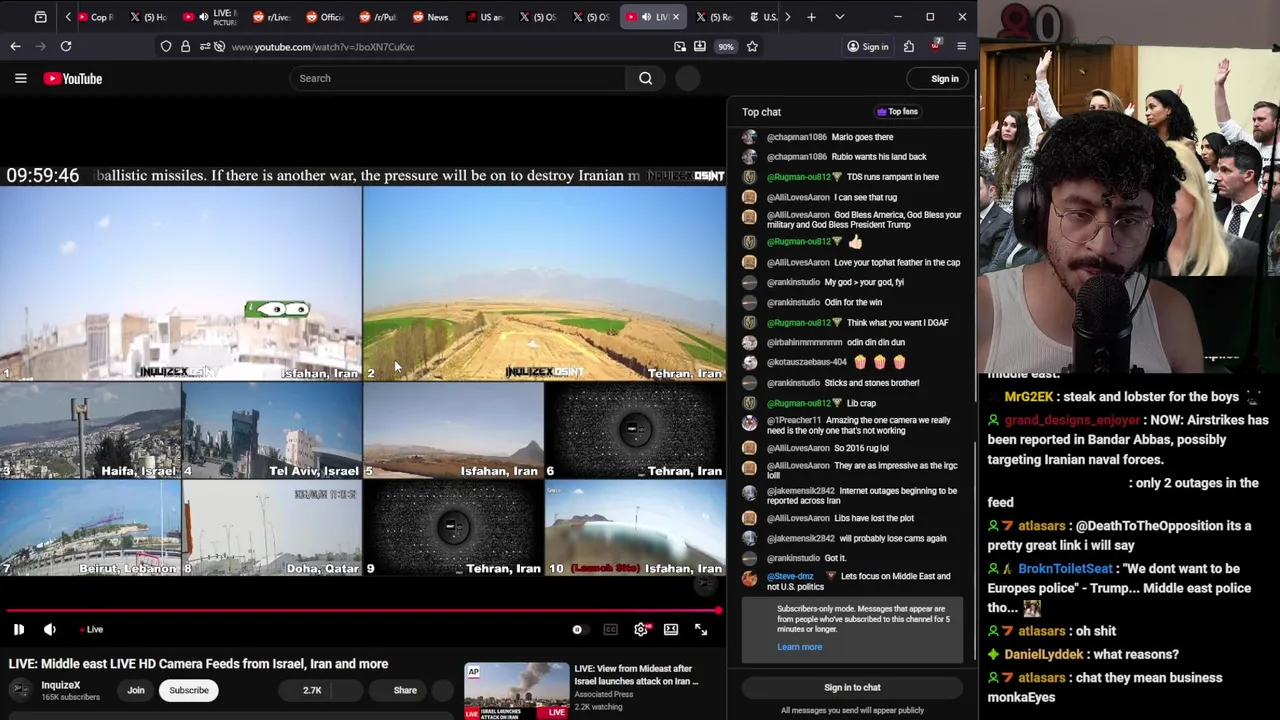The image size is (1280, 720).
Task: Click the Haifa, Israel camera 3 feed
Action: (90, 431)
